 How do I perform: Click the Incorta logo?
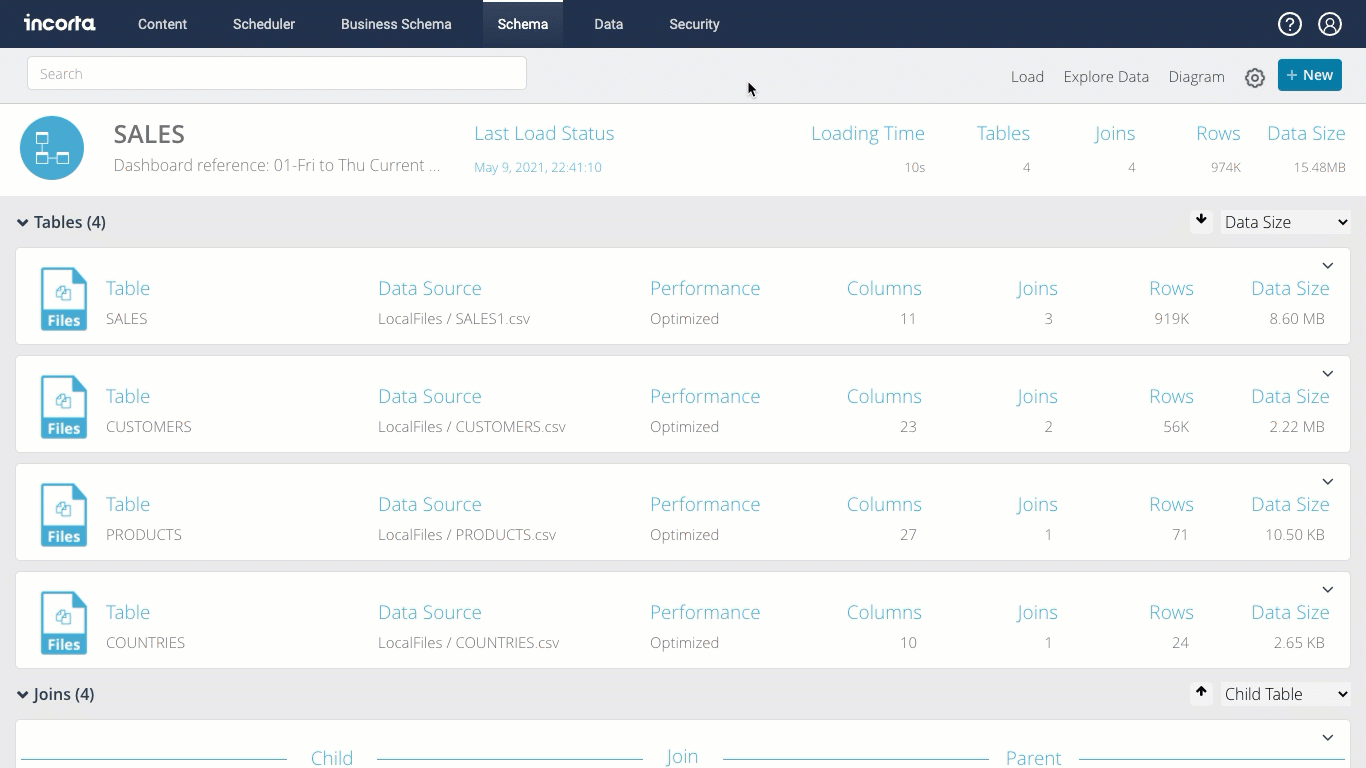(x=60, y=23)
